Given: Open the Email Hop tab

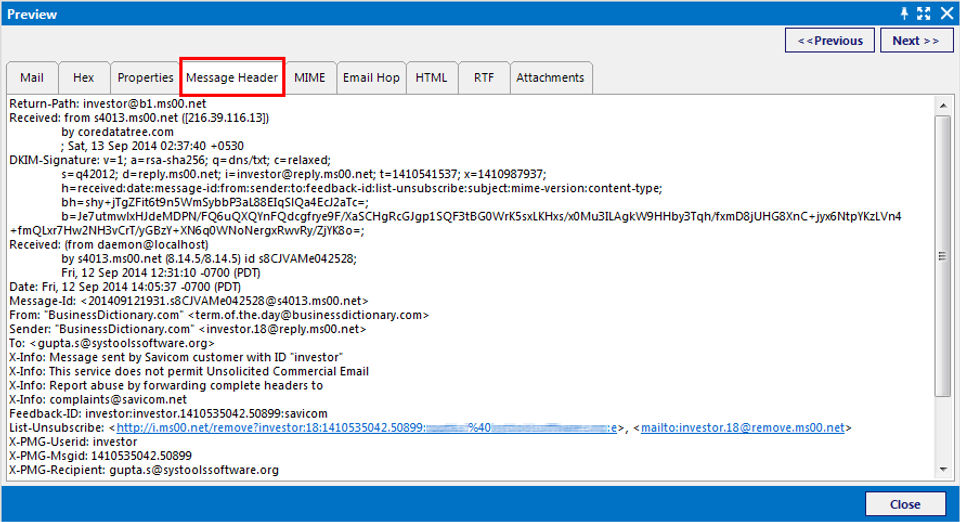Looking at the screenshot, I should 371,78.
